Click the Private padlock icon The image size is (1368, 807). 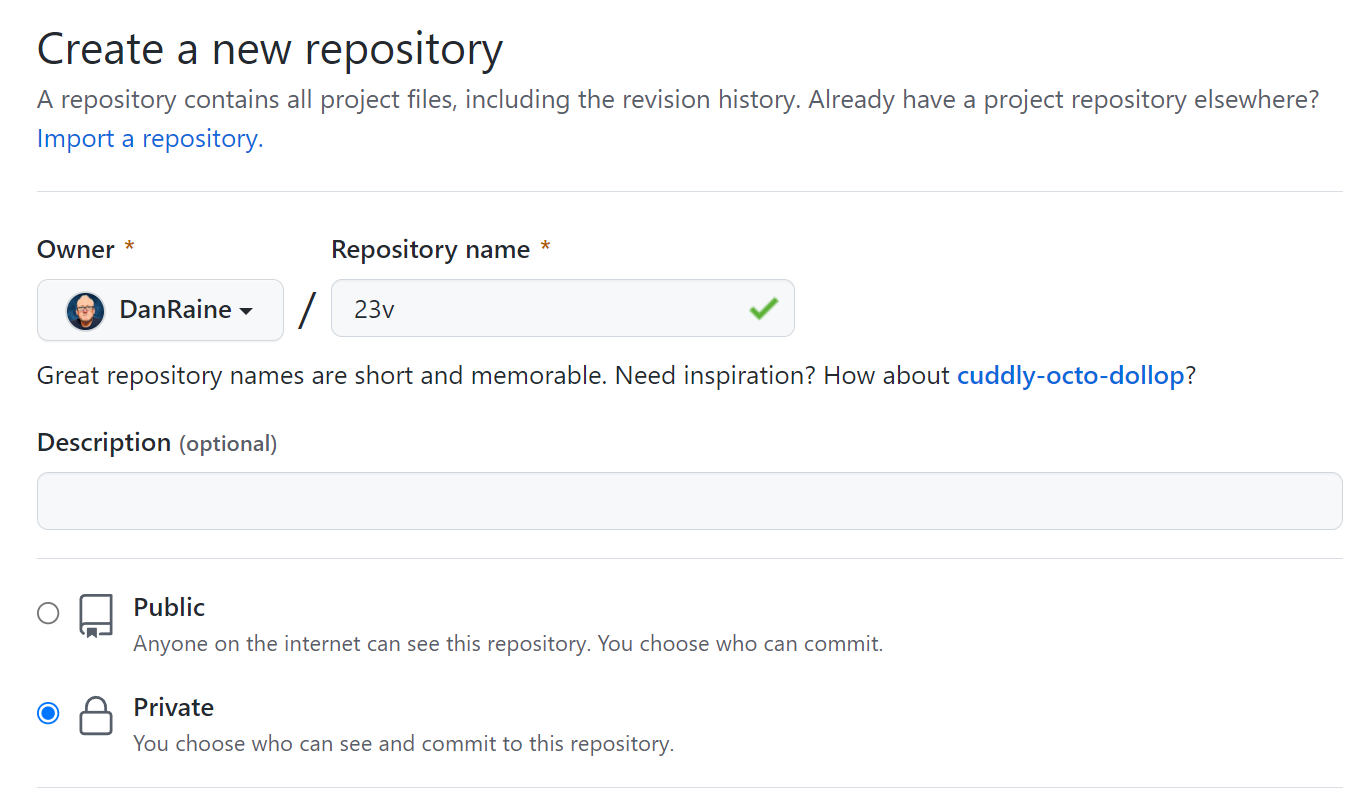(96, 716)
